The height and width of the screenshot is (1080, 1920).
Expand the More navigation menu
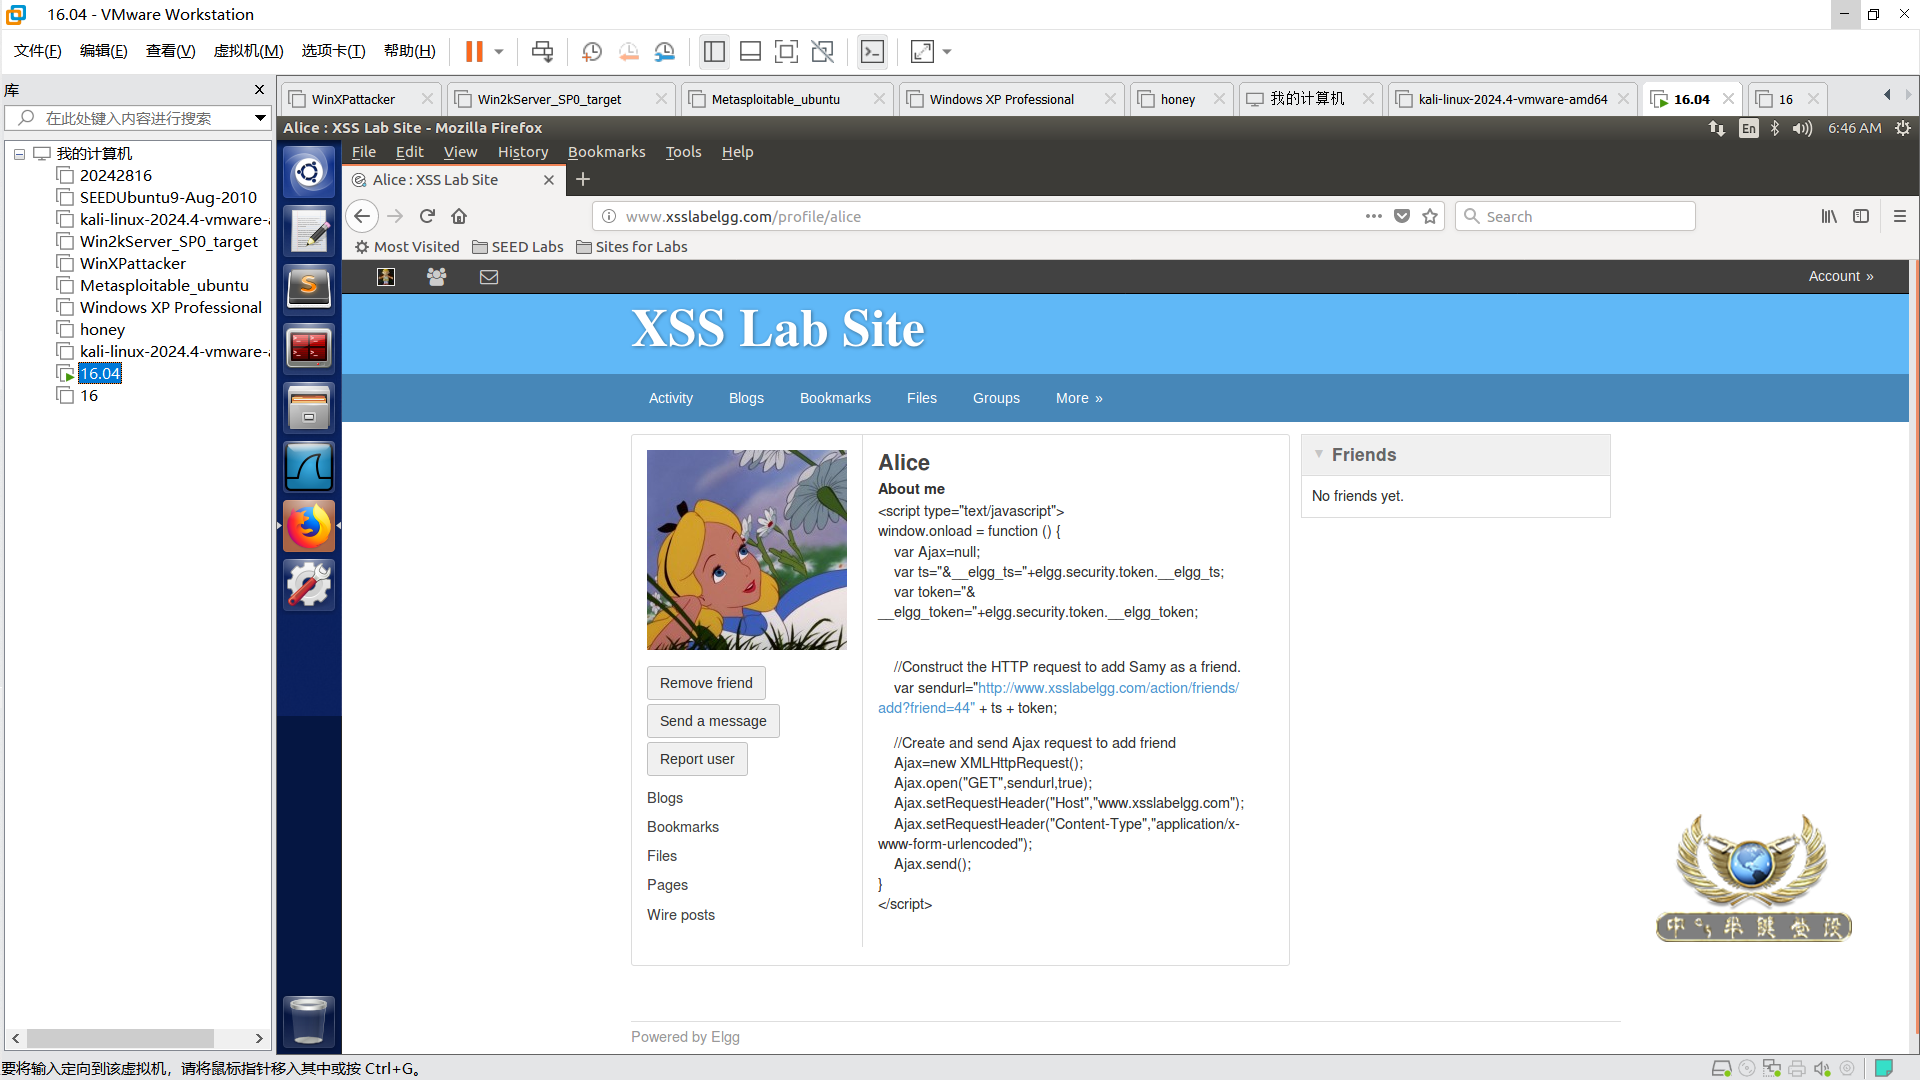point(1078,398)
